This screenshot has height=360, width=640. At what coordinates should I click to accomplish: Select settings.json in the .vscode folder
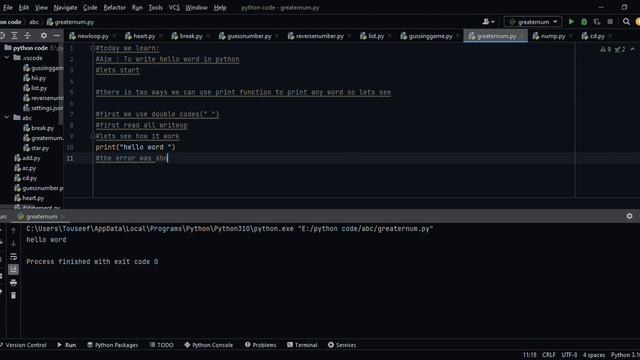point(43,108)
